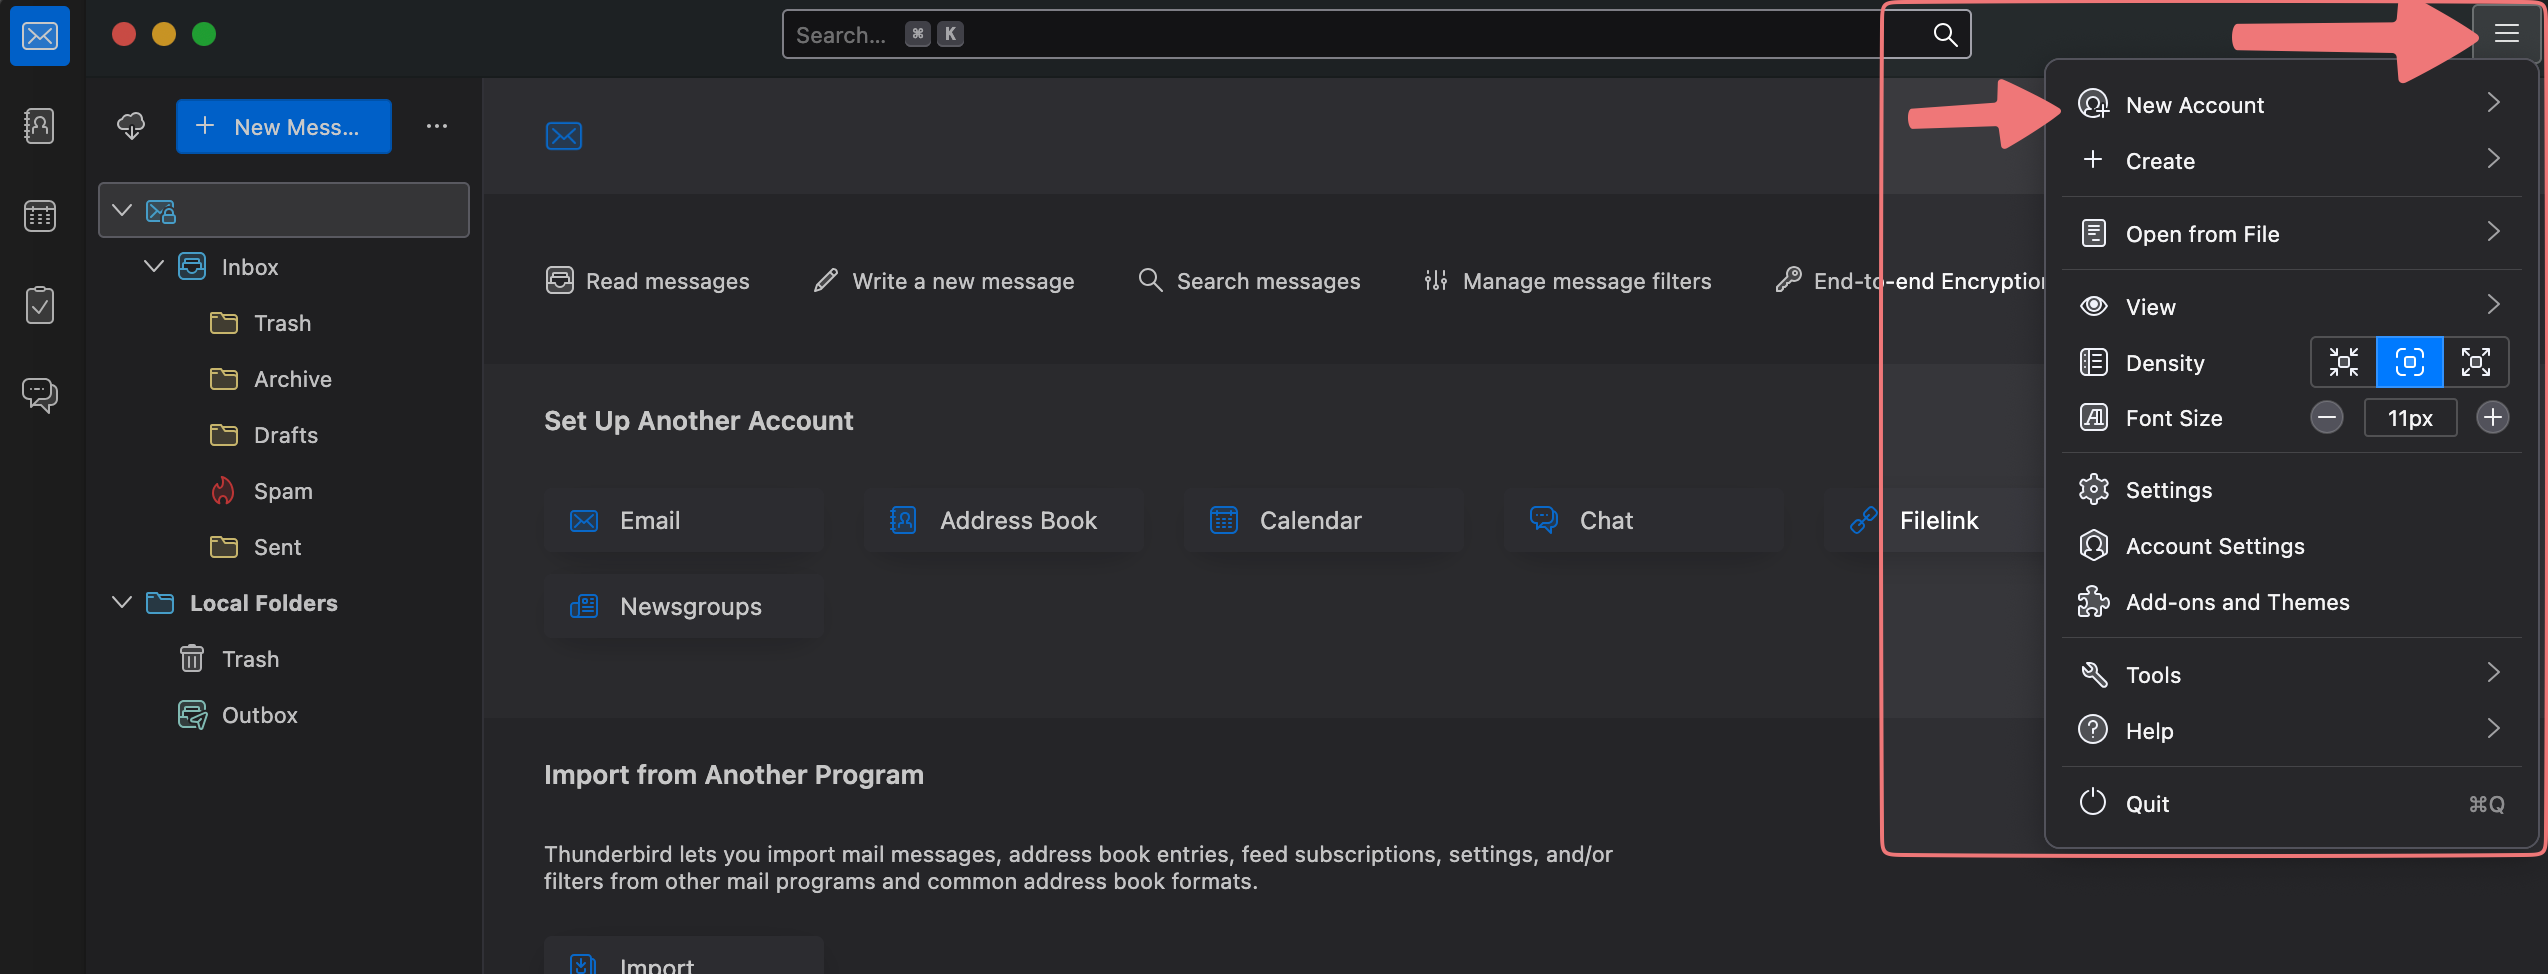Click the Chat setup button
2548x974 pixels.
click(1644, 520)
